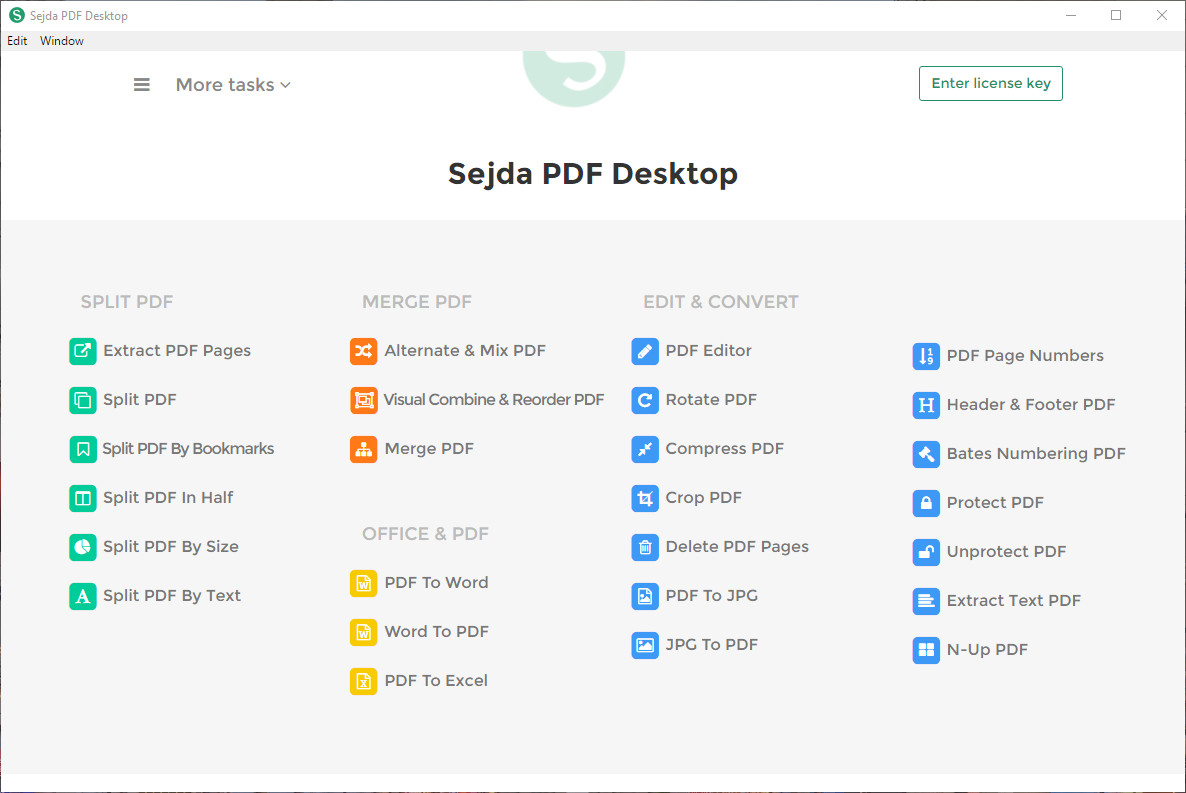Open the Header & Footer PDF link
Image resolution: width=1186 pixels, height=793 pixels.
coord(1031,405)
